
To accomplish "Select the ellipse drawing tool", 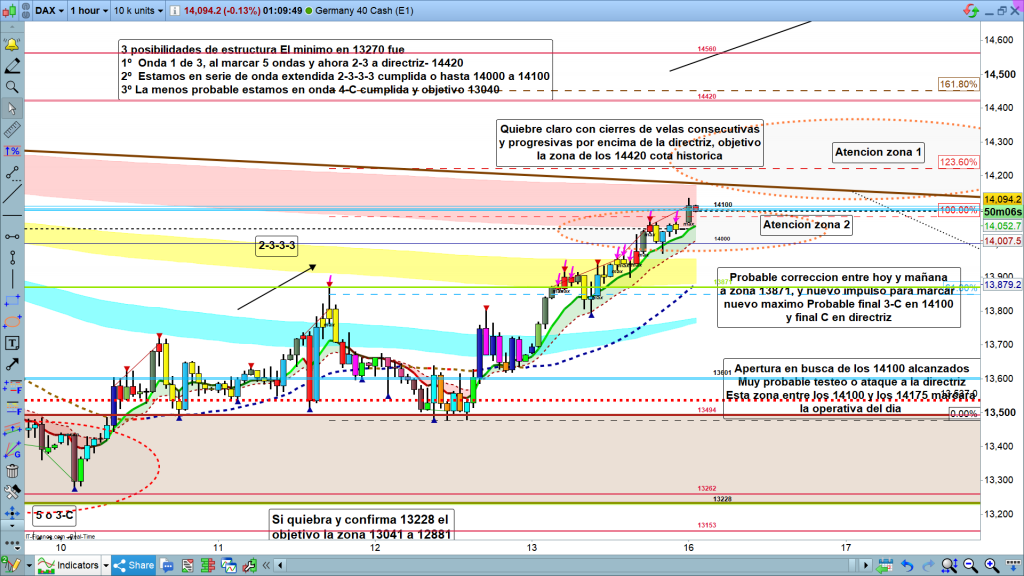I will [x=12, y=322].
